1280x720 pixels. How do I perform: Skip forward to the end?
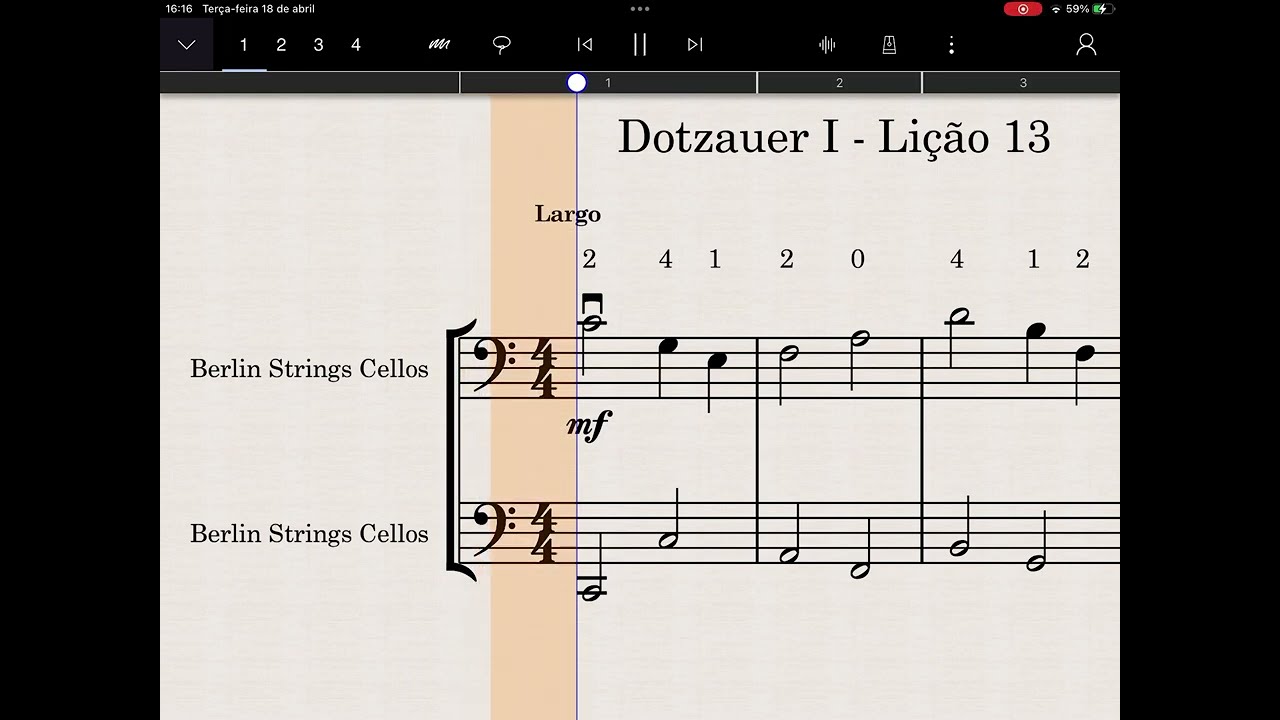(x=695, y=45)
